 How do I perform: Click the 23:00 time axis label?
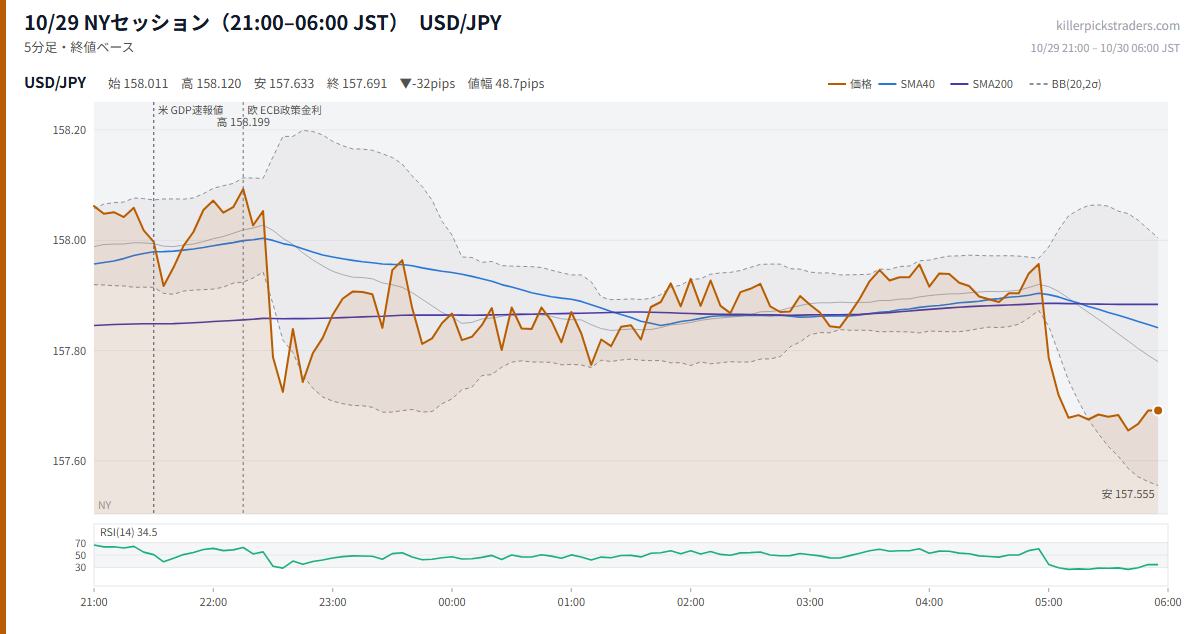coord(333,602)
